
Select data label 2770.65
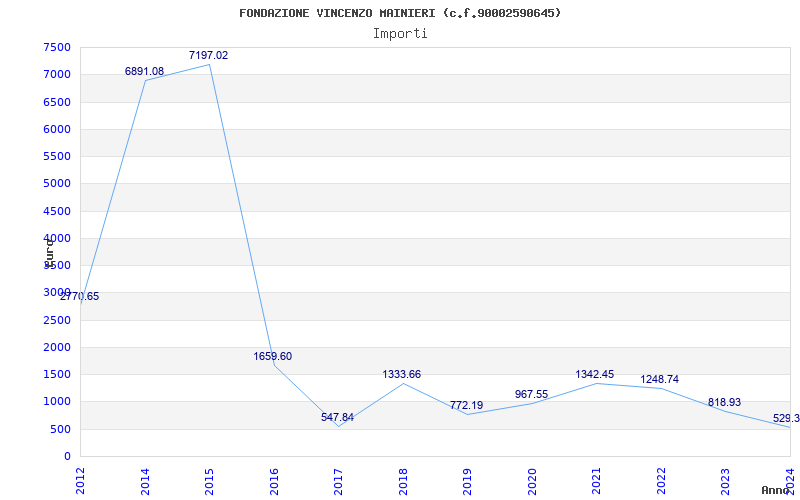point(80,296)
